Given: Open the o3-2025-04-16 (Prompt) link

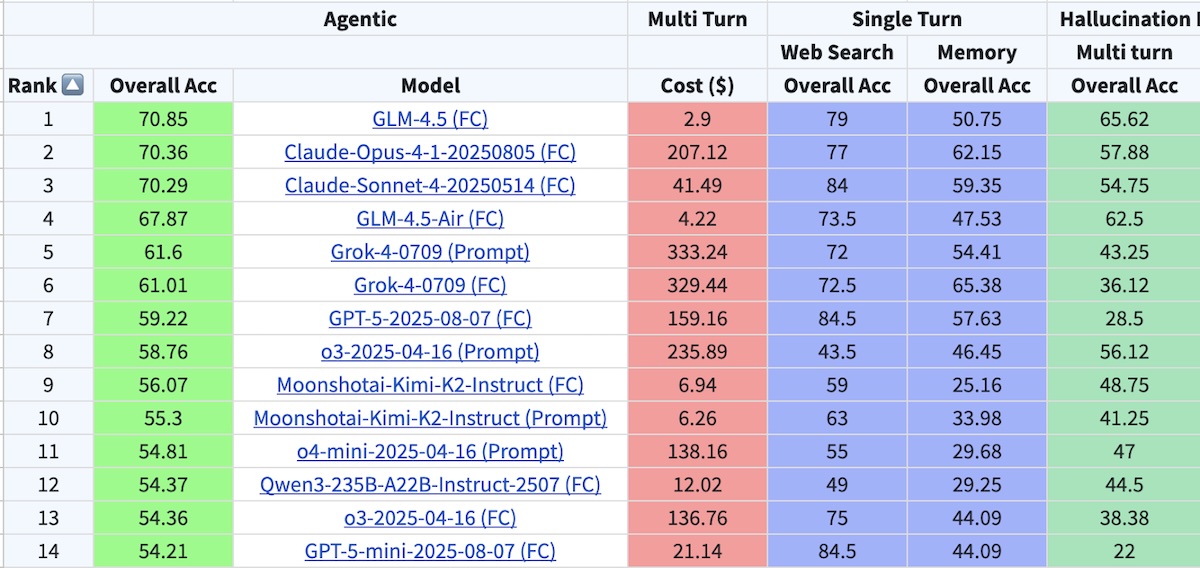Looking at the screenshot, I should (x=430, y=352).
